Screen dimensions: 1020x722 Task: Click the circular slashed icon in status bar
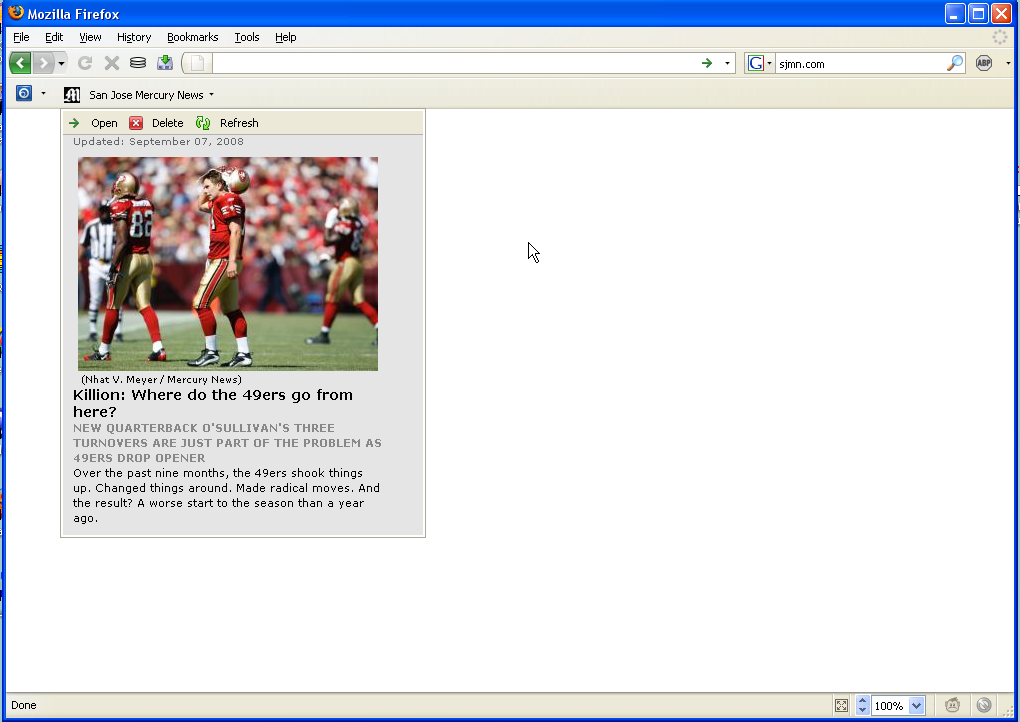[984, 704]
